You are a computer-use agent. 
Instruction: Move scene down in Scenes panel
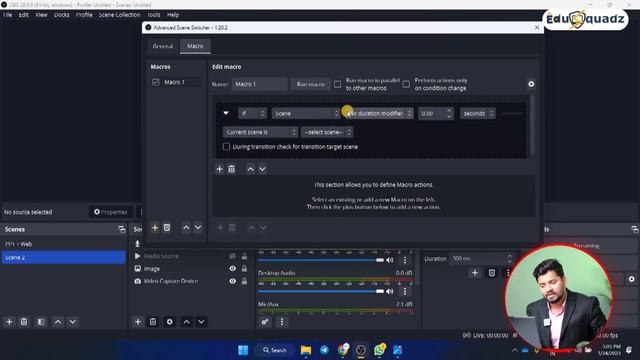pyautogui.click(x=73, y=322)
